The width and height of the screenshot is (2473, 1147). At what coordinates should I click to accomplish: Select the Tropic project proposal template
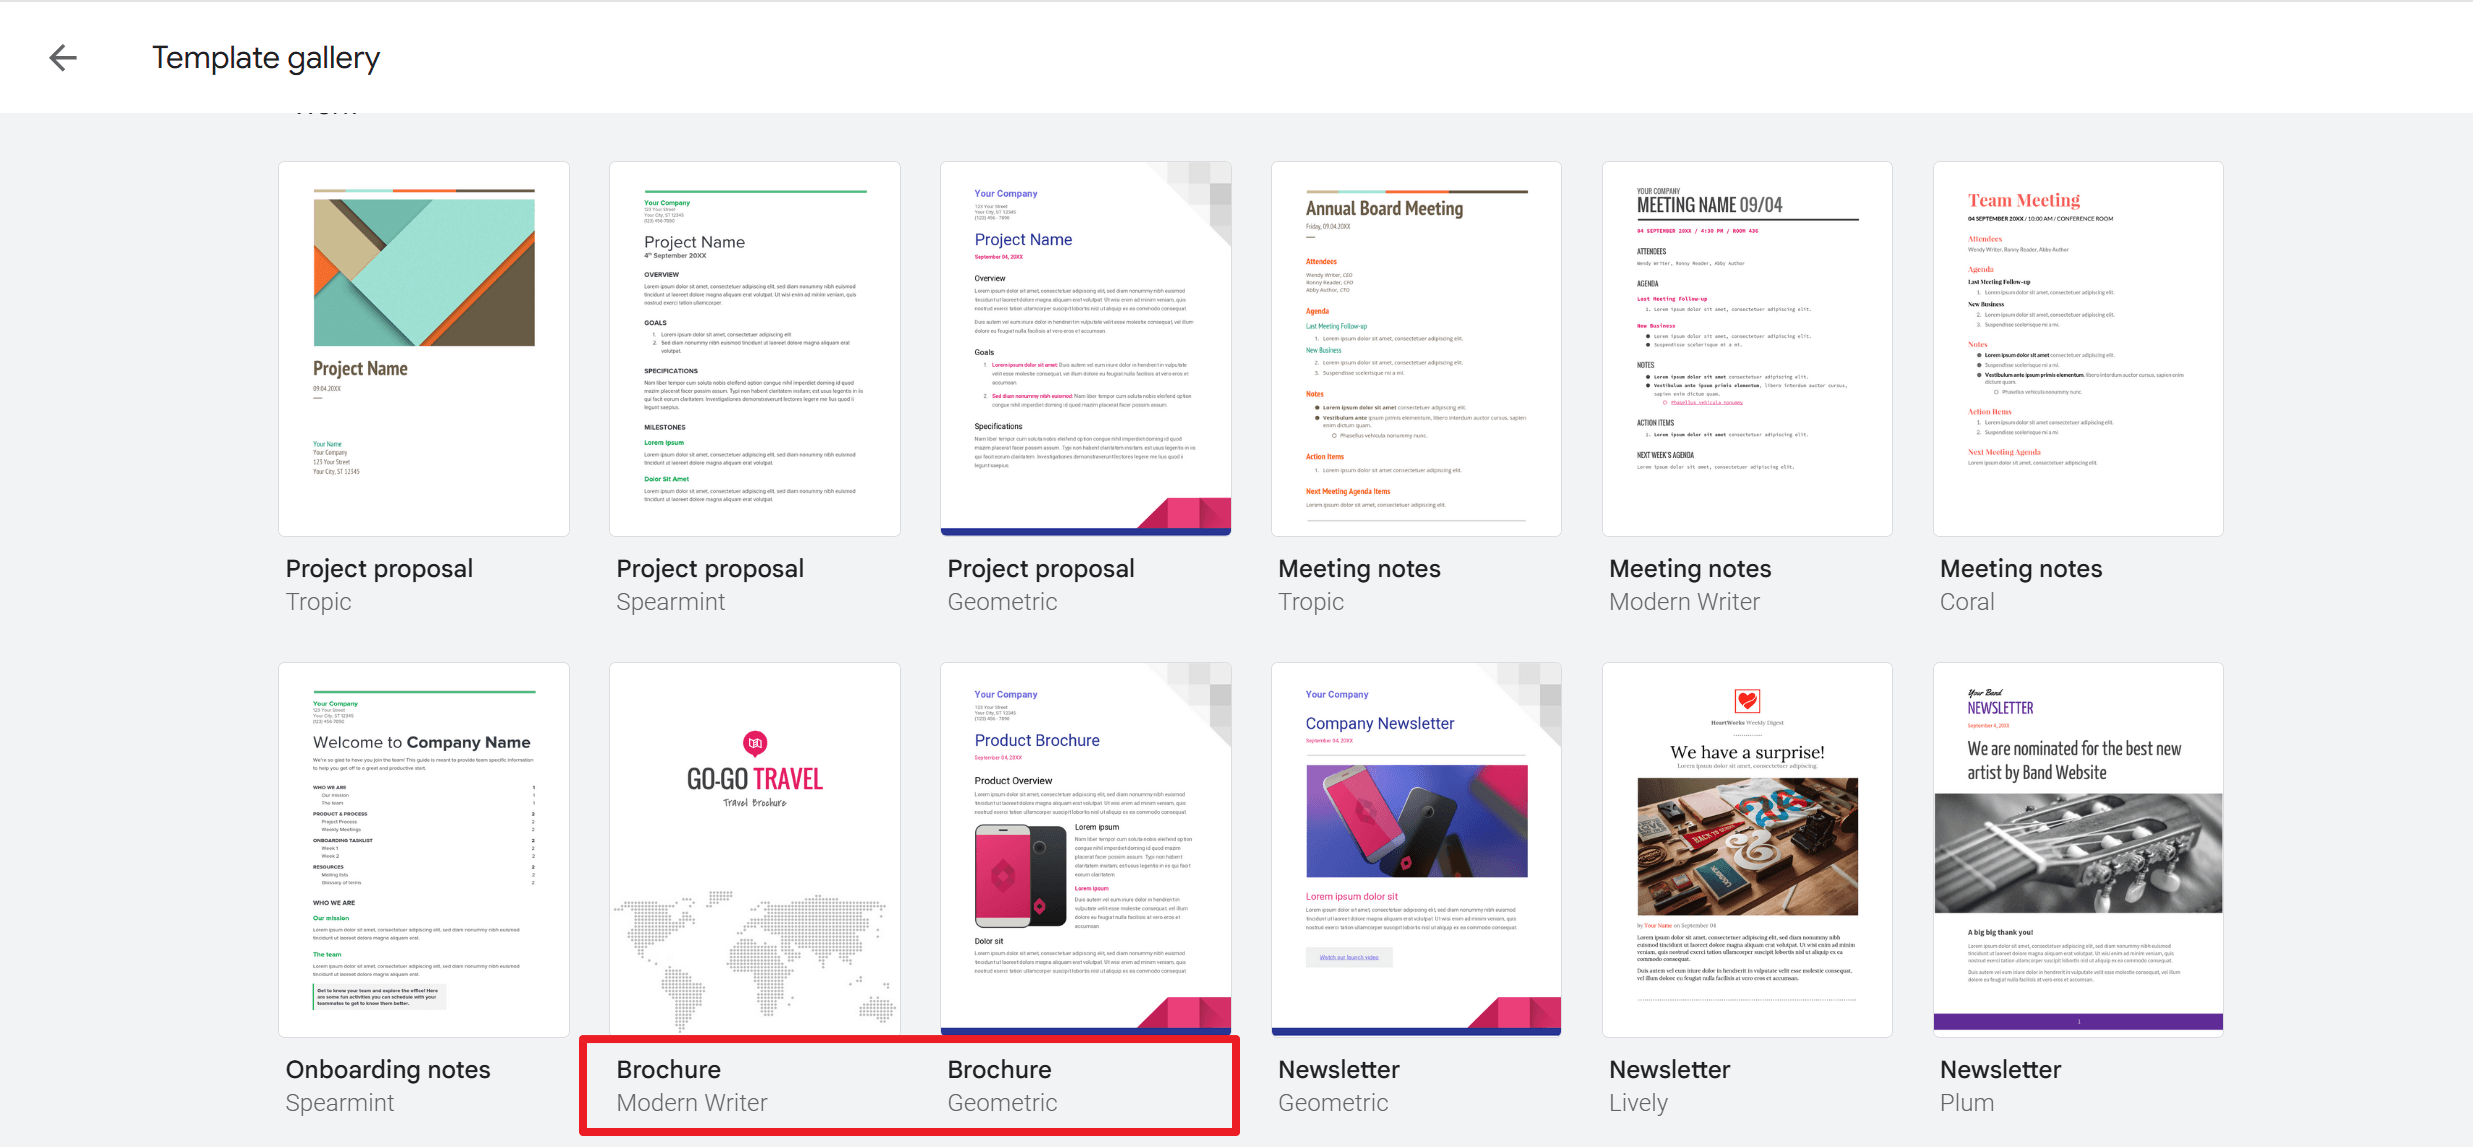tap(426, 349)
